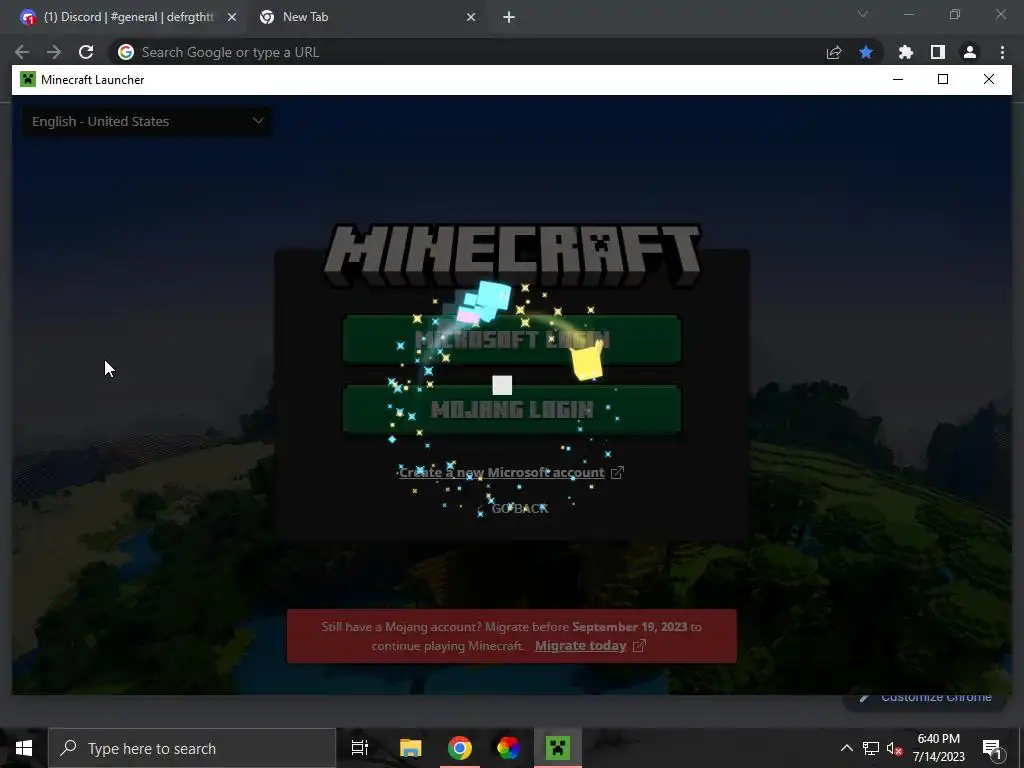This screenshot has height=768, width=1024.
Task: Open Chrome extensions puzzle icon
Action: tap(906, 52)
